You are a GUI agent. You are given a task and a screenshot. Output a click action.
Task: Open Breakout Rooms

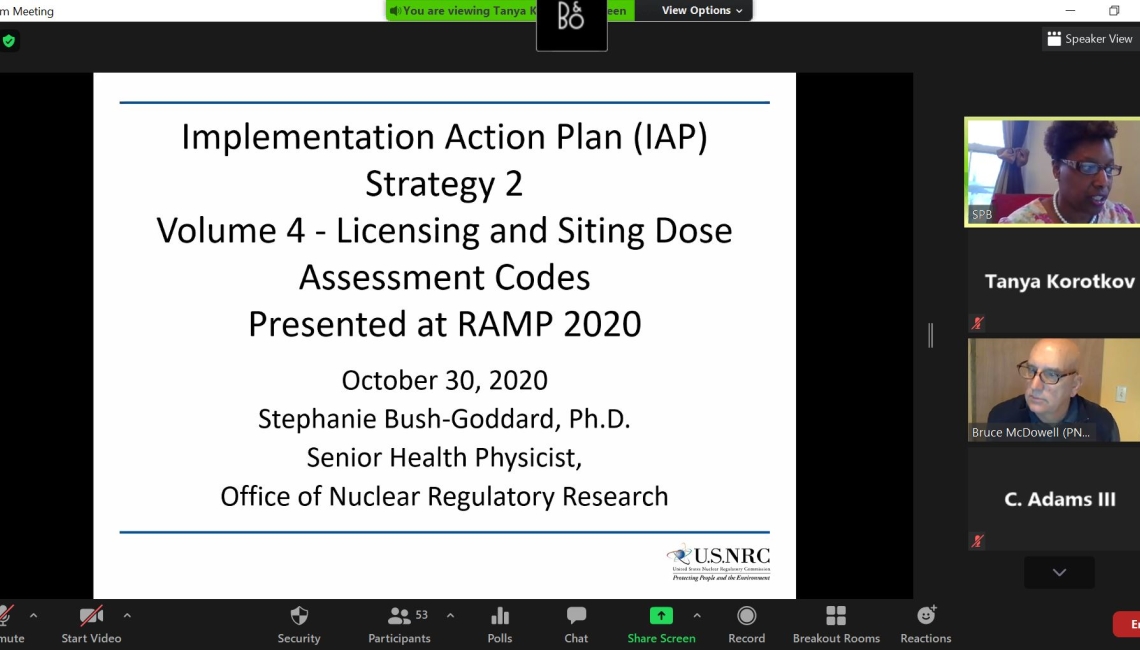click(x=836, y=616)
